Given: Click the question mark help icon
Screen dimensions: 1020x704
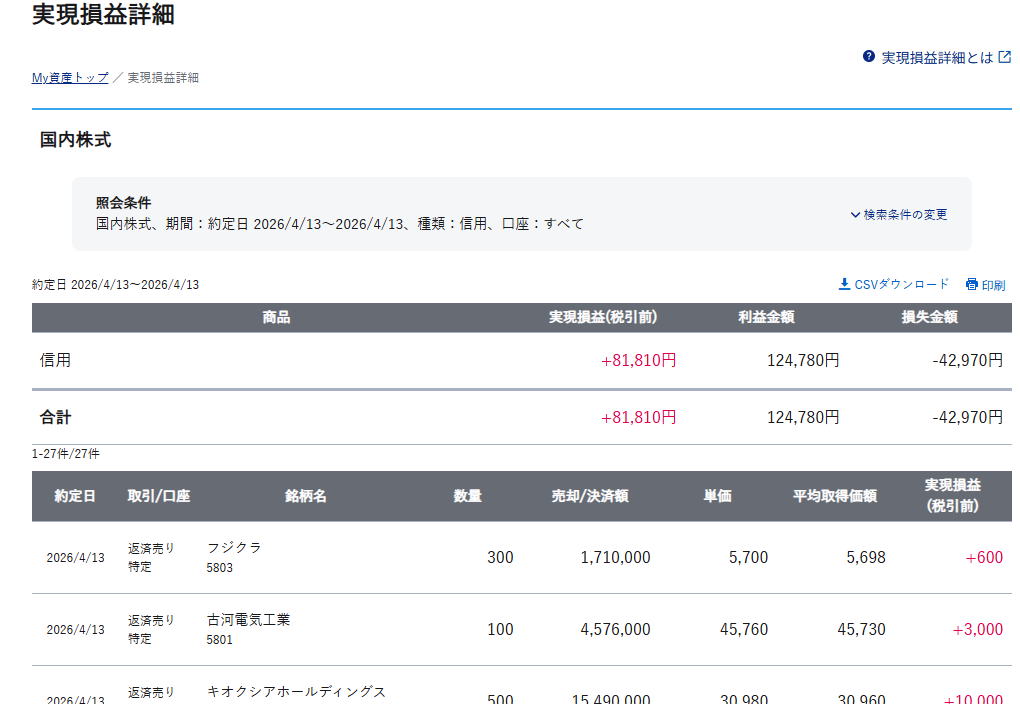Looking at the screenshot, I should [x=869, y=57].
